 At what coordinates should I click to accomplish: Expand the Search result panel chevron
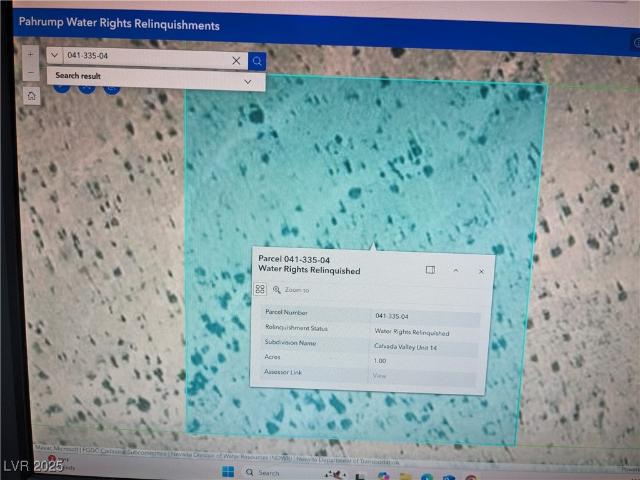point(248,82)
